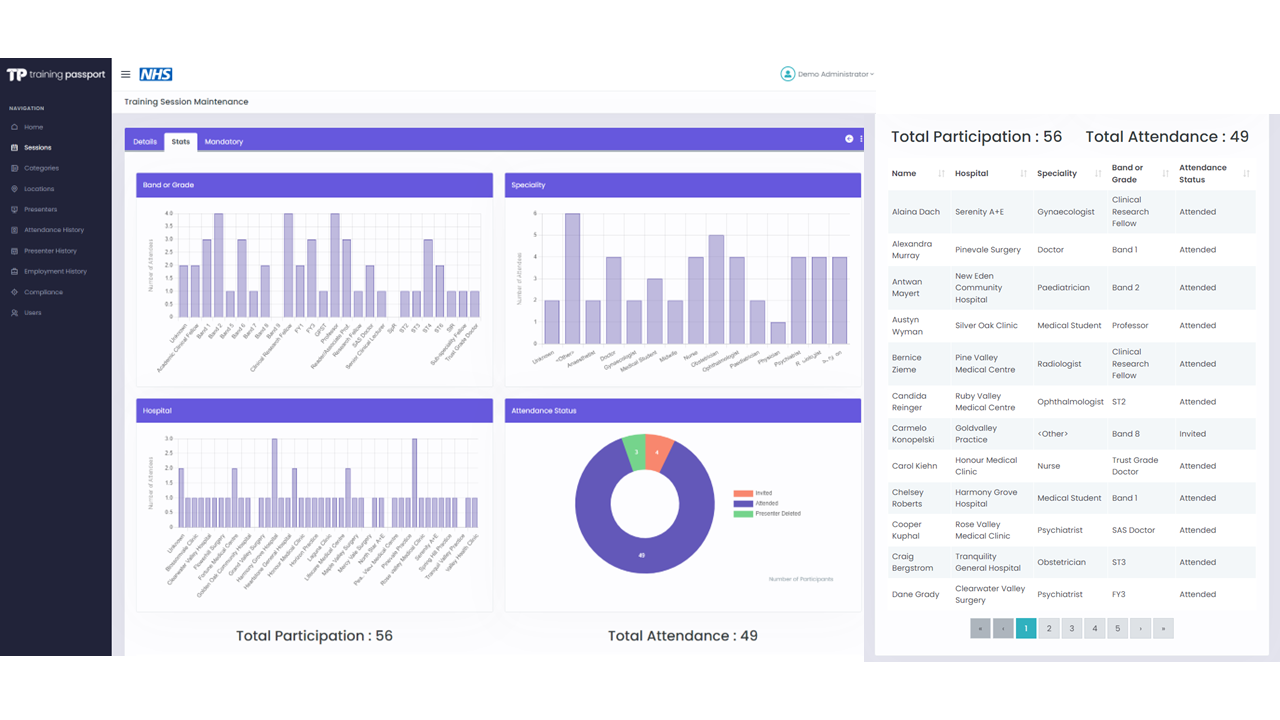
Task: Click the Presenters sidebar icon
Action: click(14, 209)
